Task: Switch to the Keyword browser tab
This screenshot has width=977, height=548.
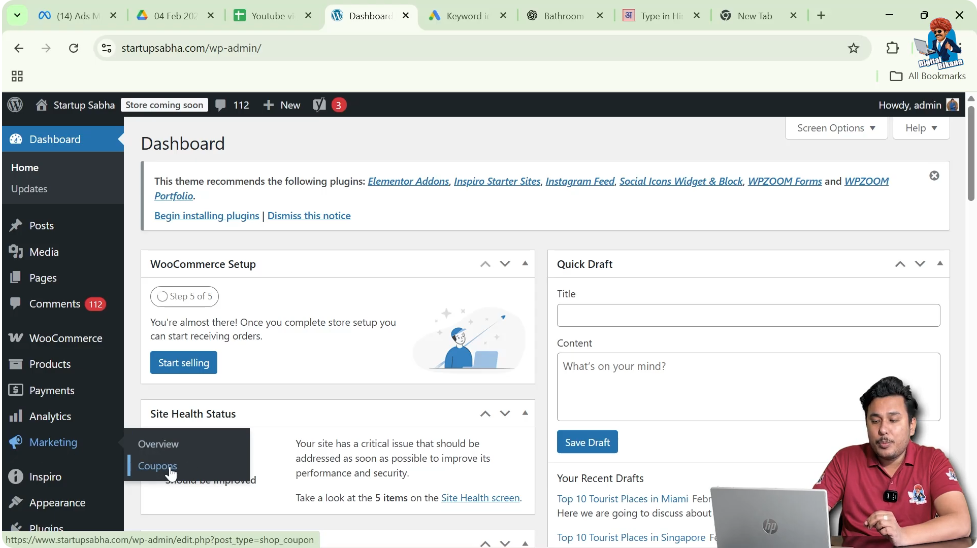Action: point(467,16)
